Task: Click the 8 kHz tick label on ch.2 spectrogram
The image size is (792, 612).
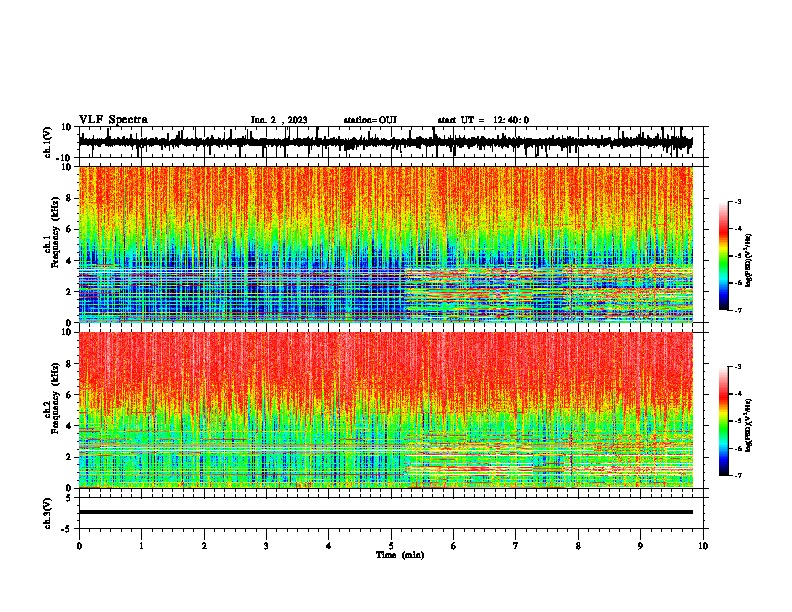Action: coord(69,364)
